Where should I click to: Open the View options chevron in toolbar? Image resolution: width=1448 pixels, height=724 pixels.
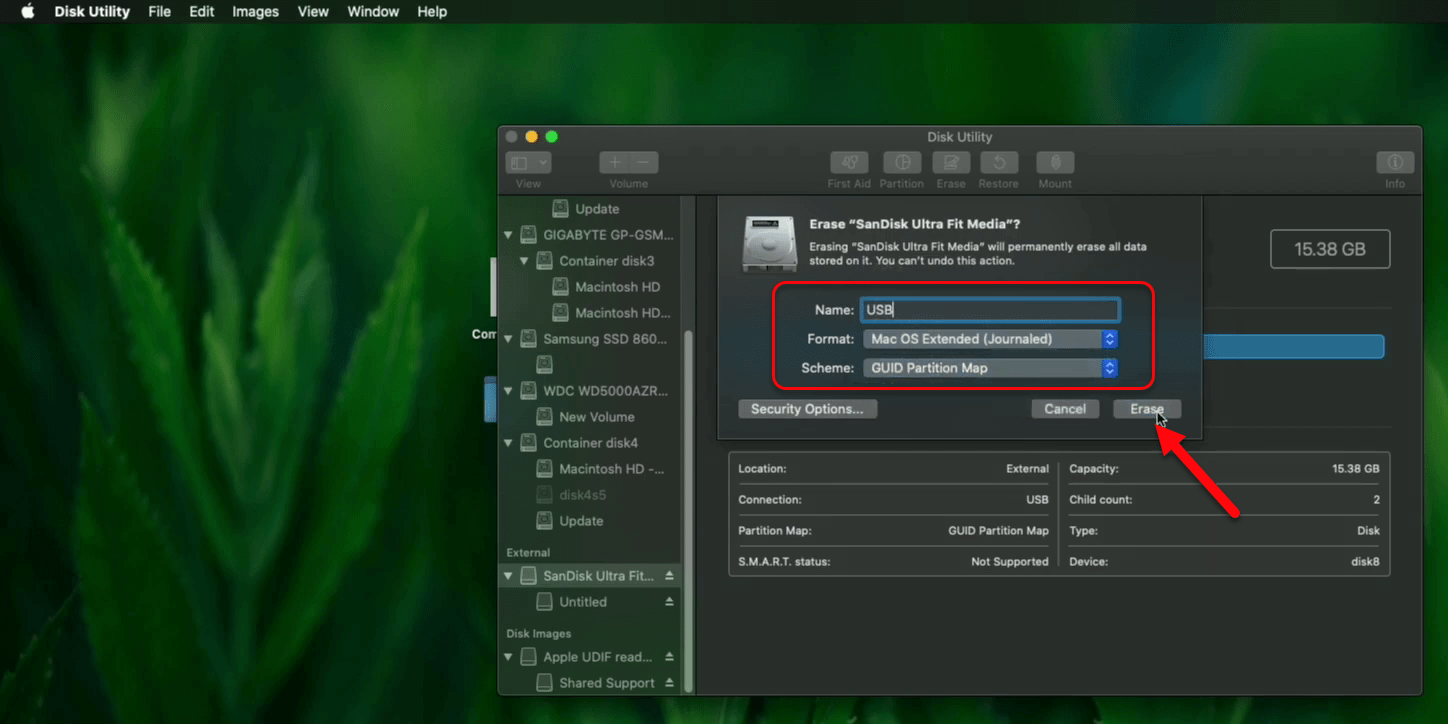(543, 162)
